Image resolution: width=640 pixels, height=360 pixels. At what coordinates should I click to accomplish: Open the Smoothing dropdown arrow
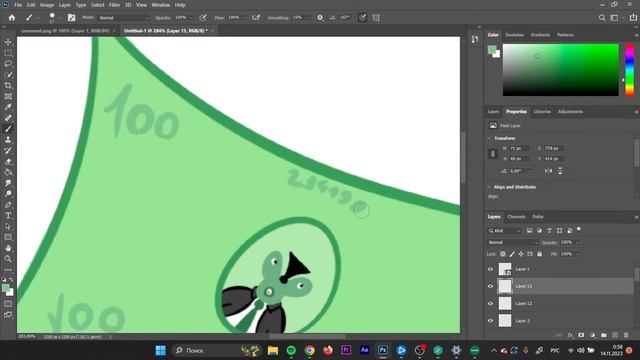pos(309,18)
